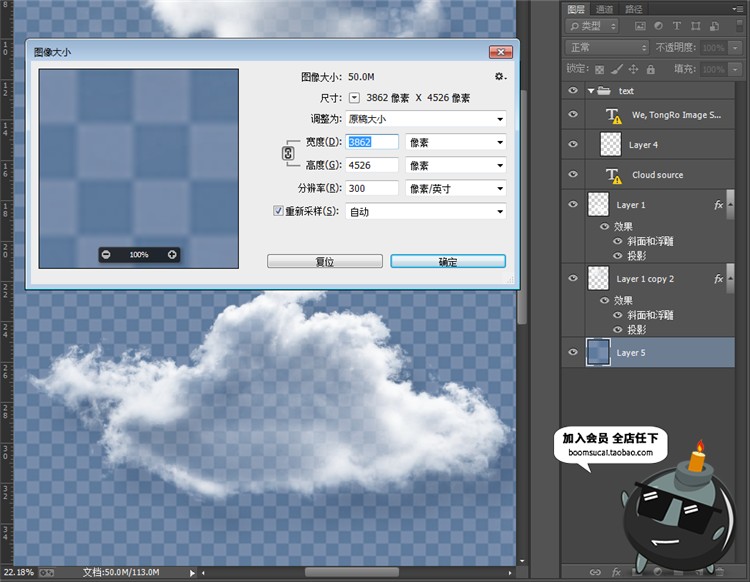Click the 确定 (OK) button
The width and height of the screenshot is (750, 582).
448,261
